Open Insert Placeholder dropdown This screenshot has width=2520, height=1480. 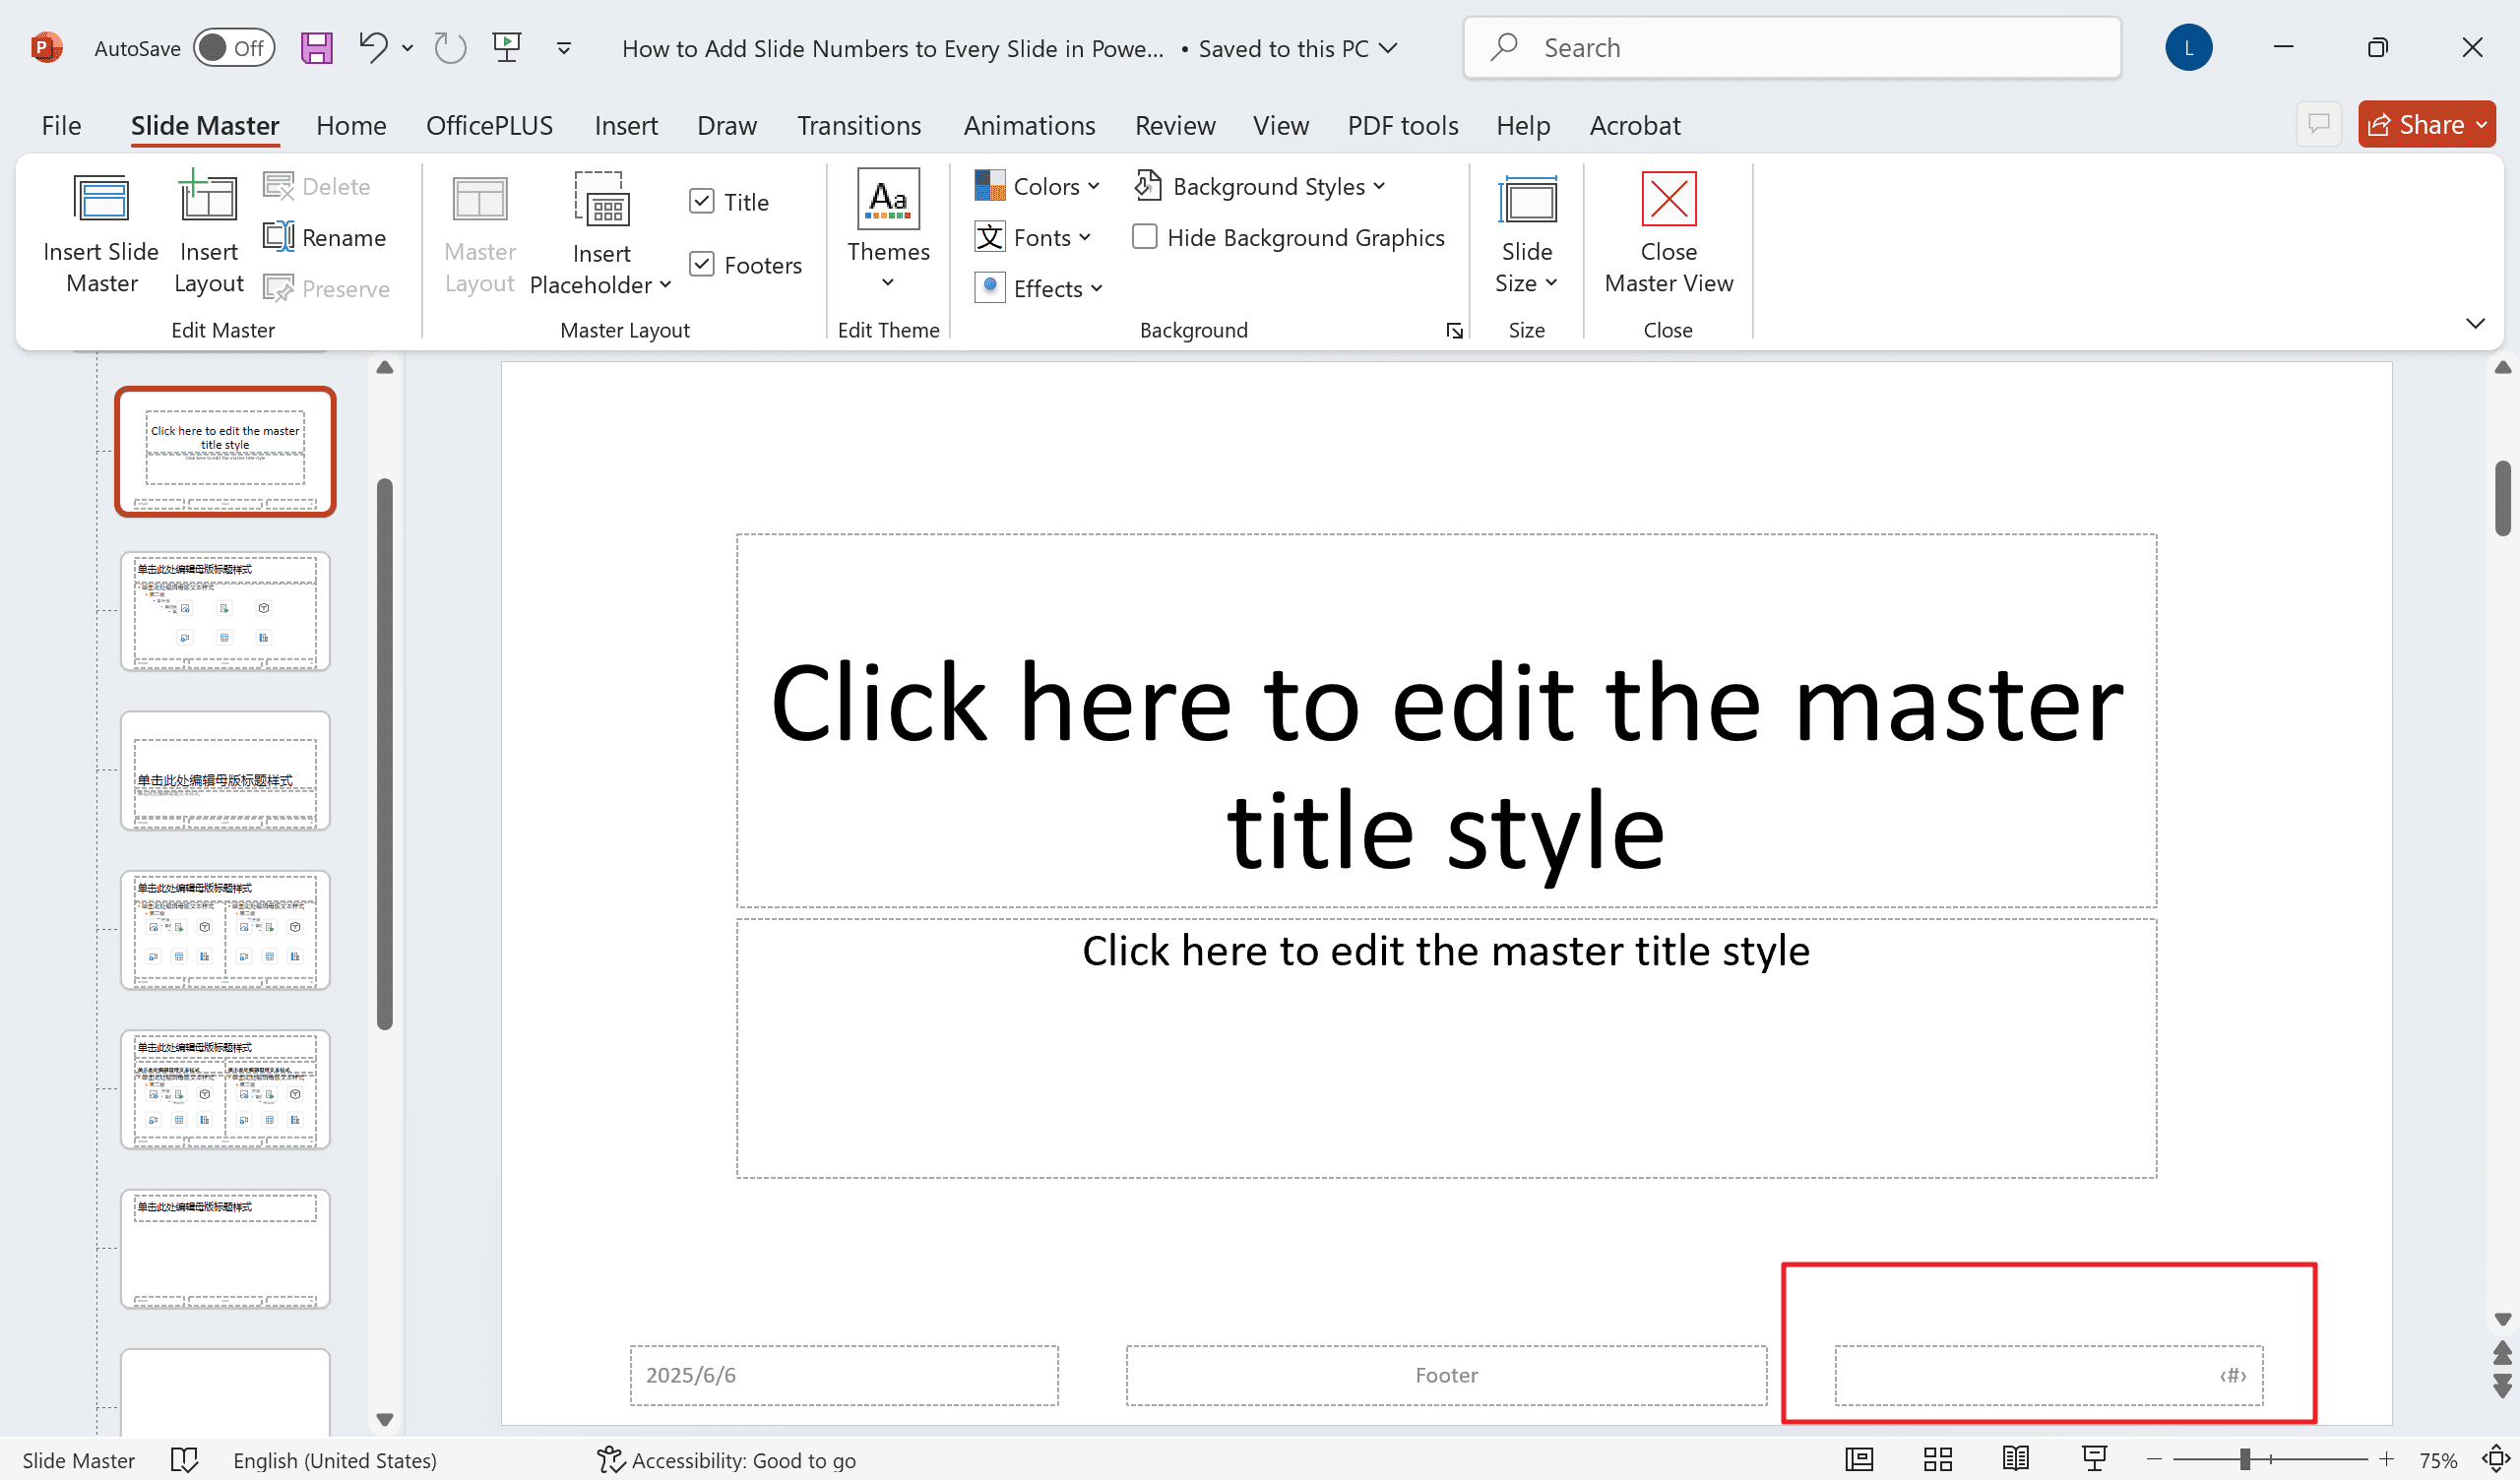(x=600, y=233)
